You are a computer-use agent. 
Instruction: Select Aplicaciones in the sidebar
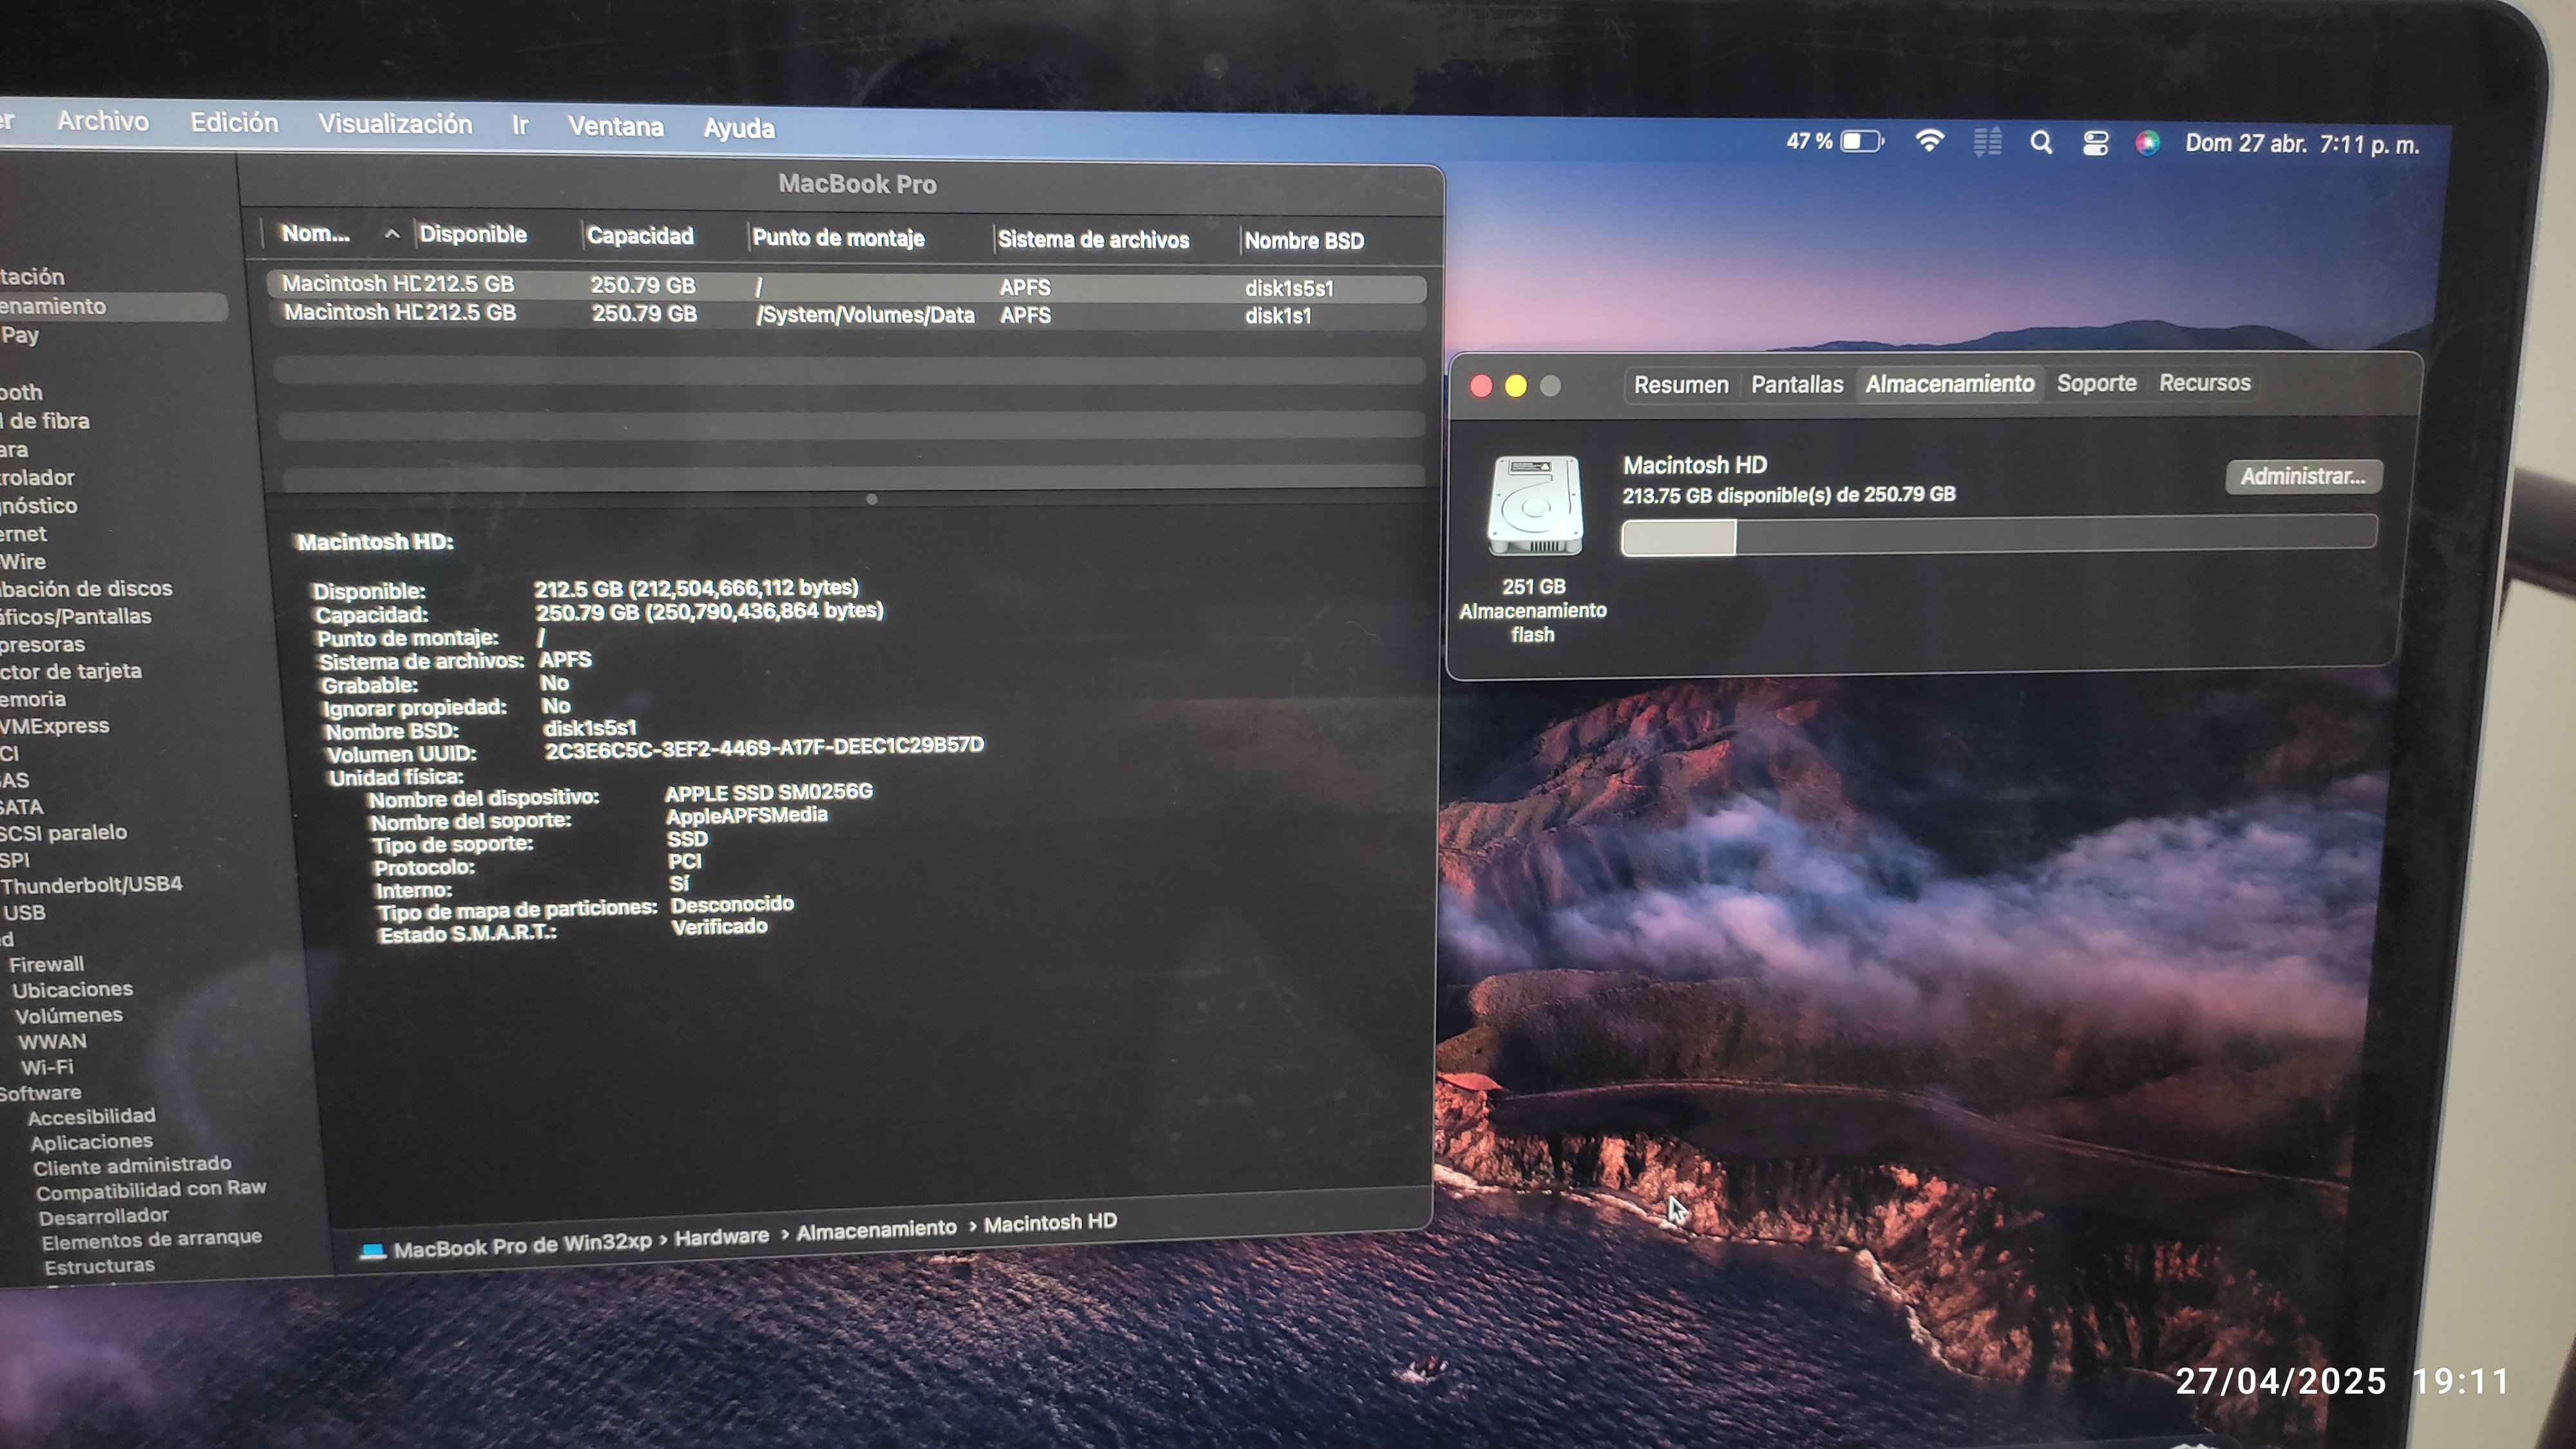click(91, 1142)
